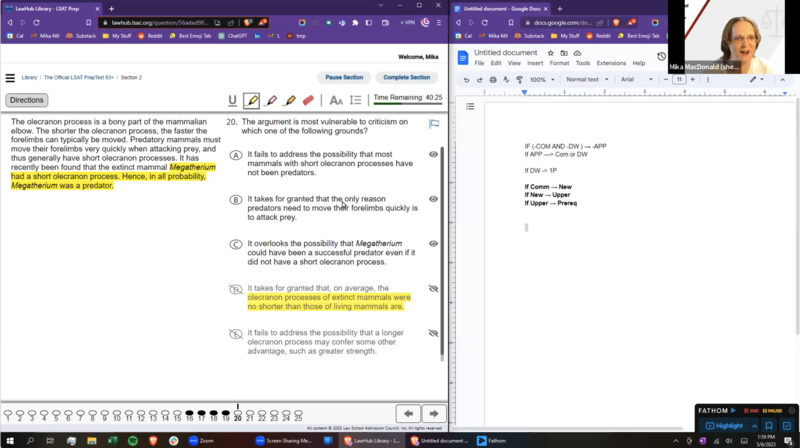
Task: Click the Pause Section button
Action: point(343,77)
